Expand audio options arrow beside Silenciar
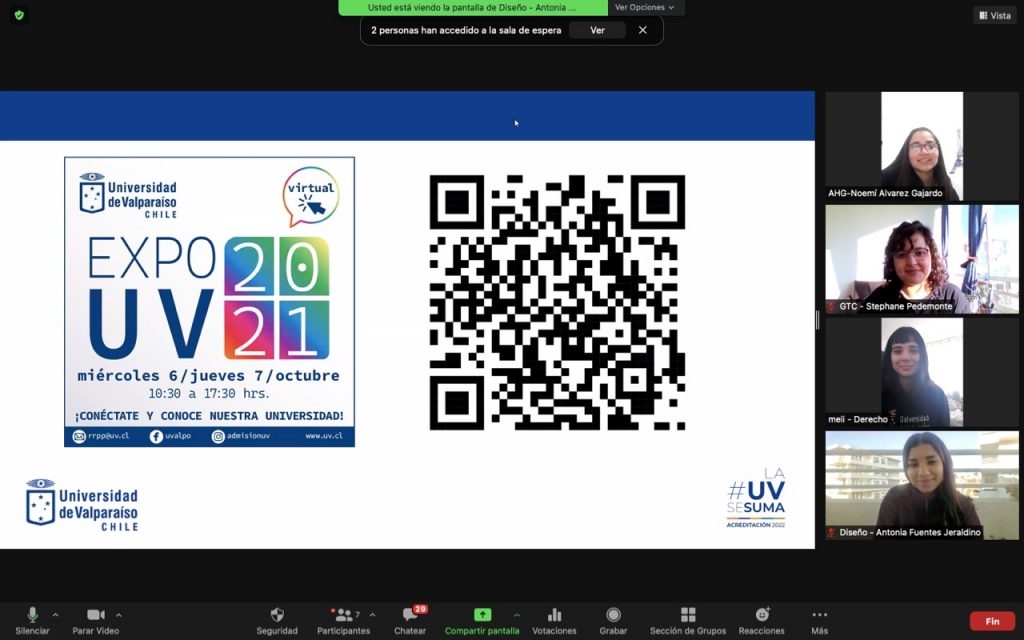This screenshot has height=640, width=1024. (x=56, y=615)
